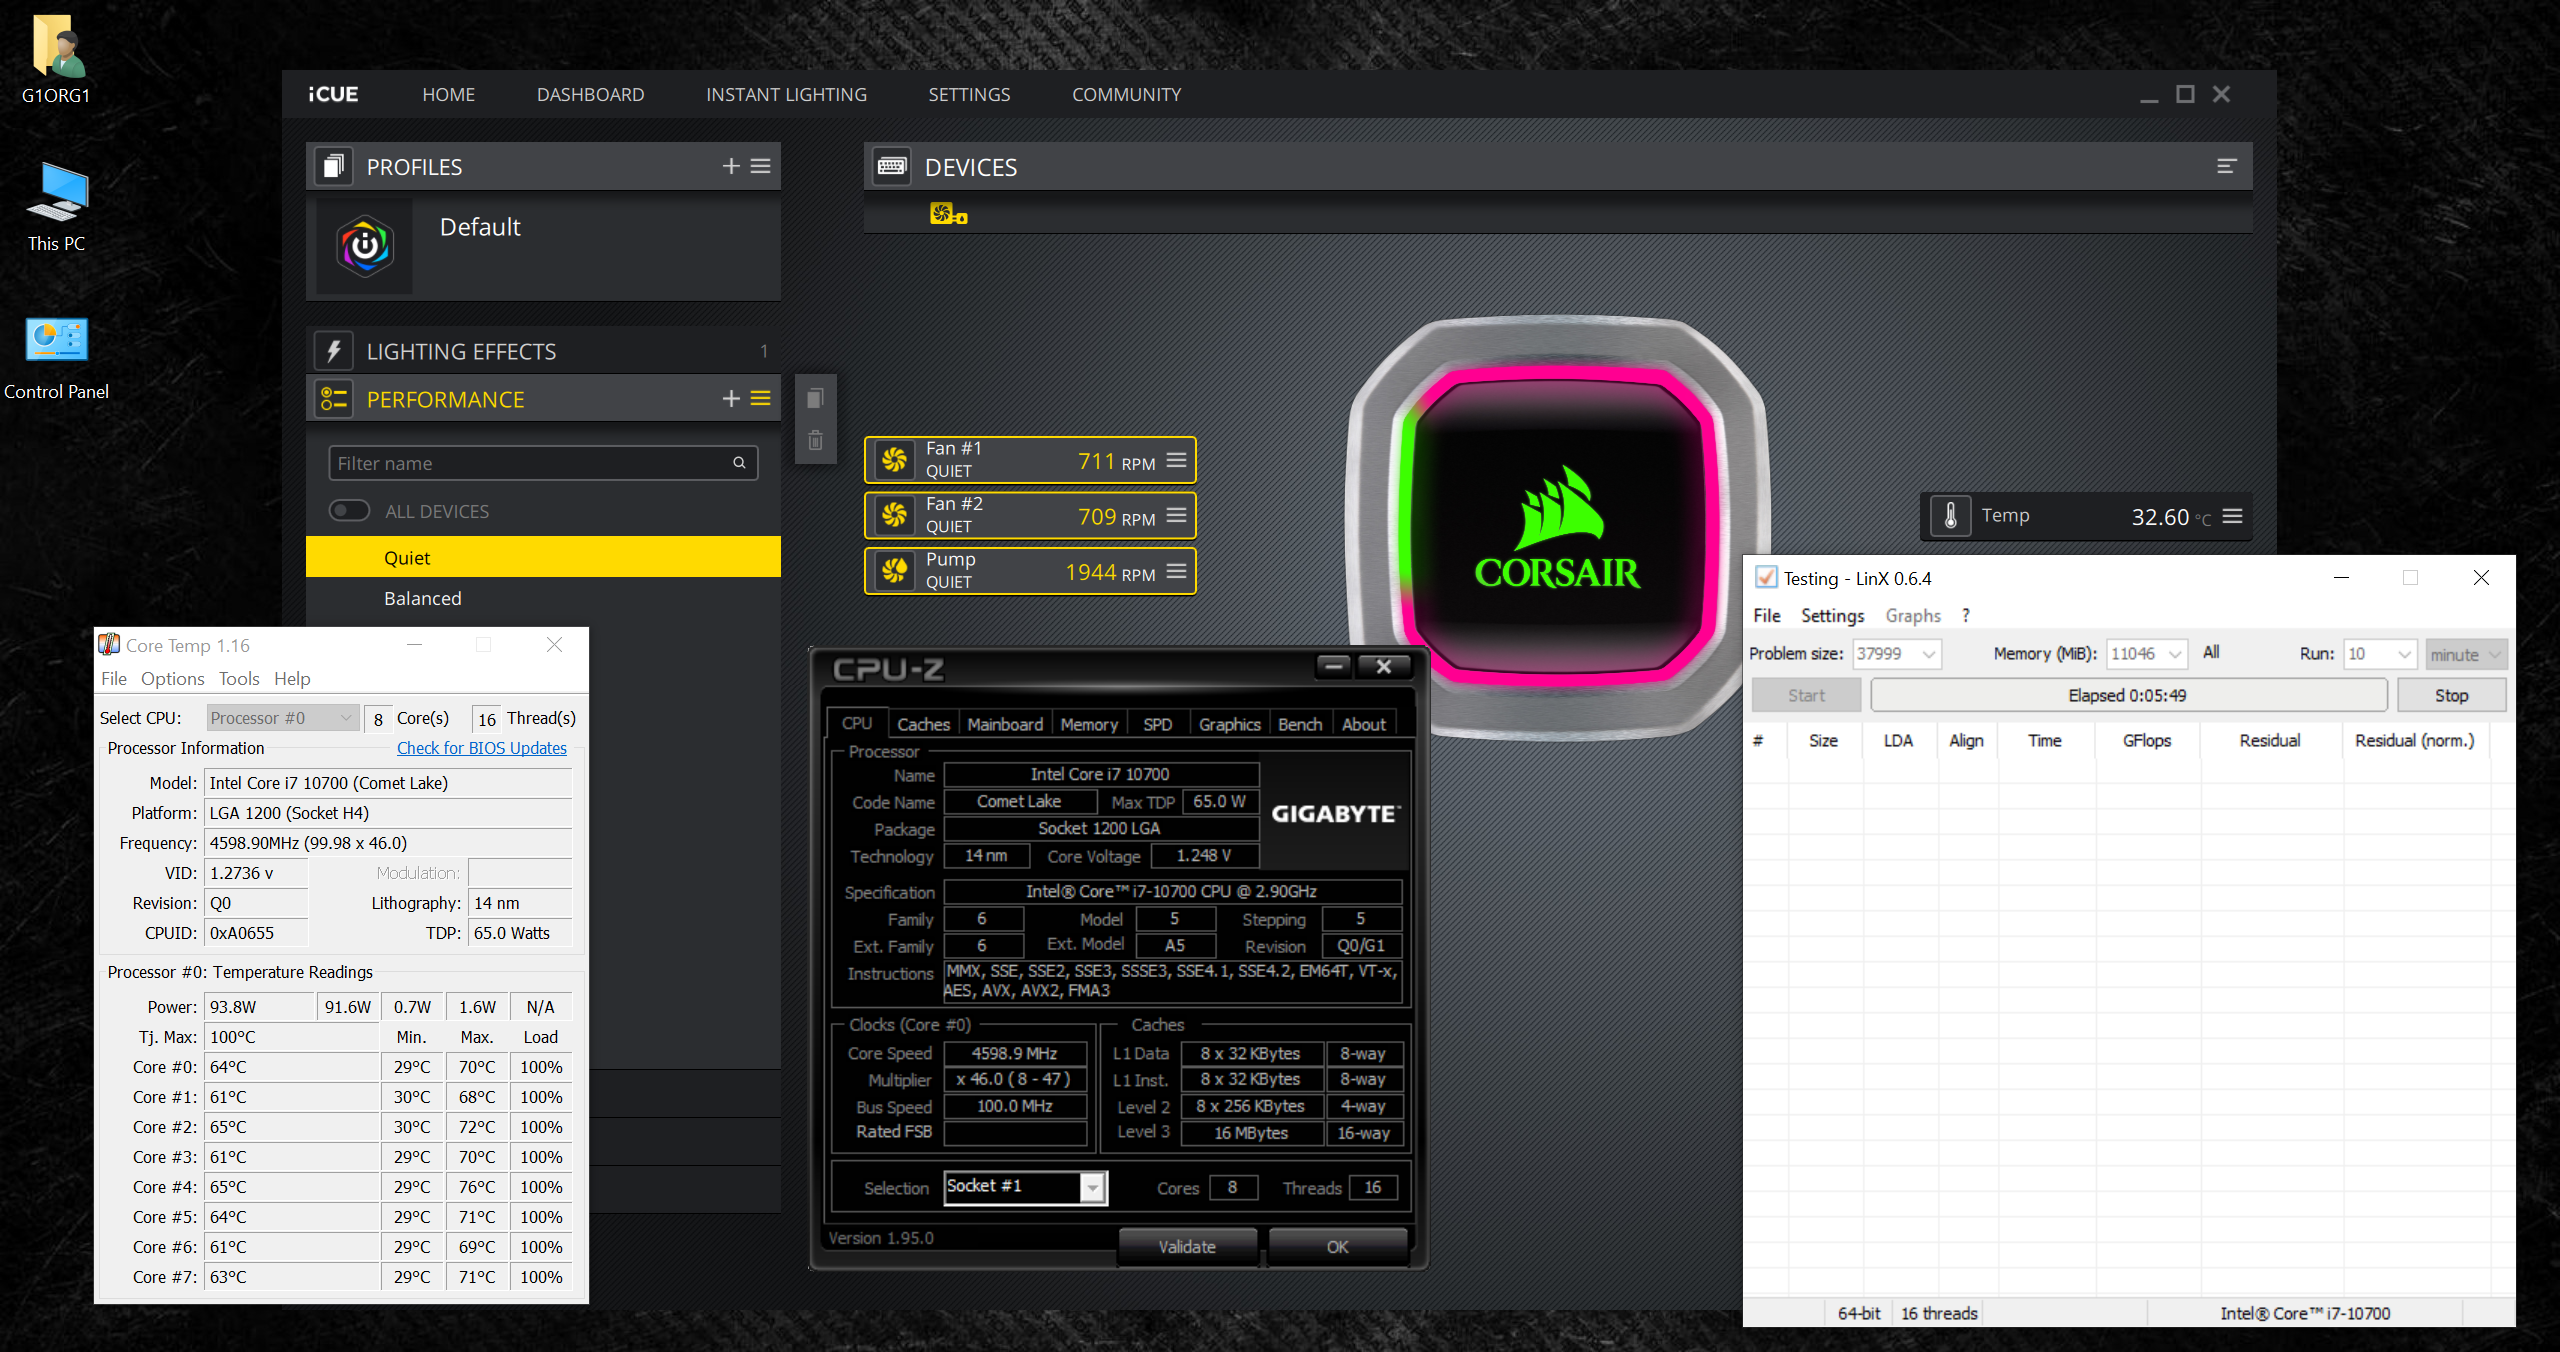Image resolution: width=2560 pixels, height=1352 pixels.
Task: Click the Pump fan icon
Action: [894, 570]
